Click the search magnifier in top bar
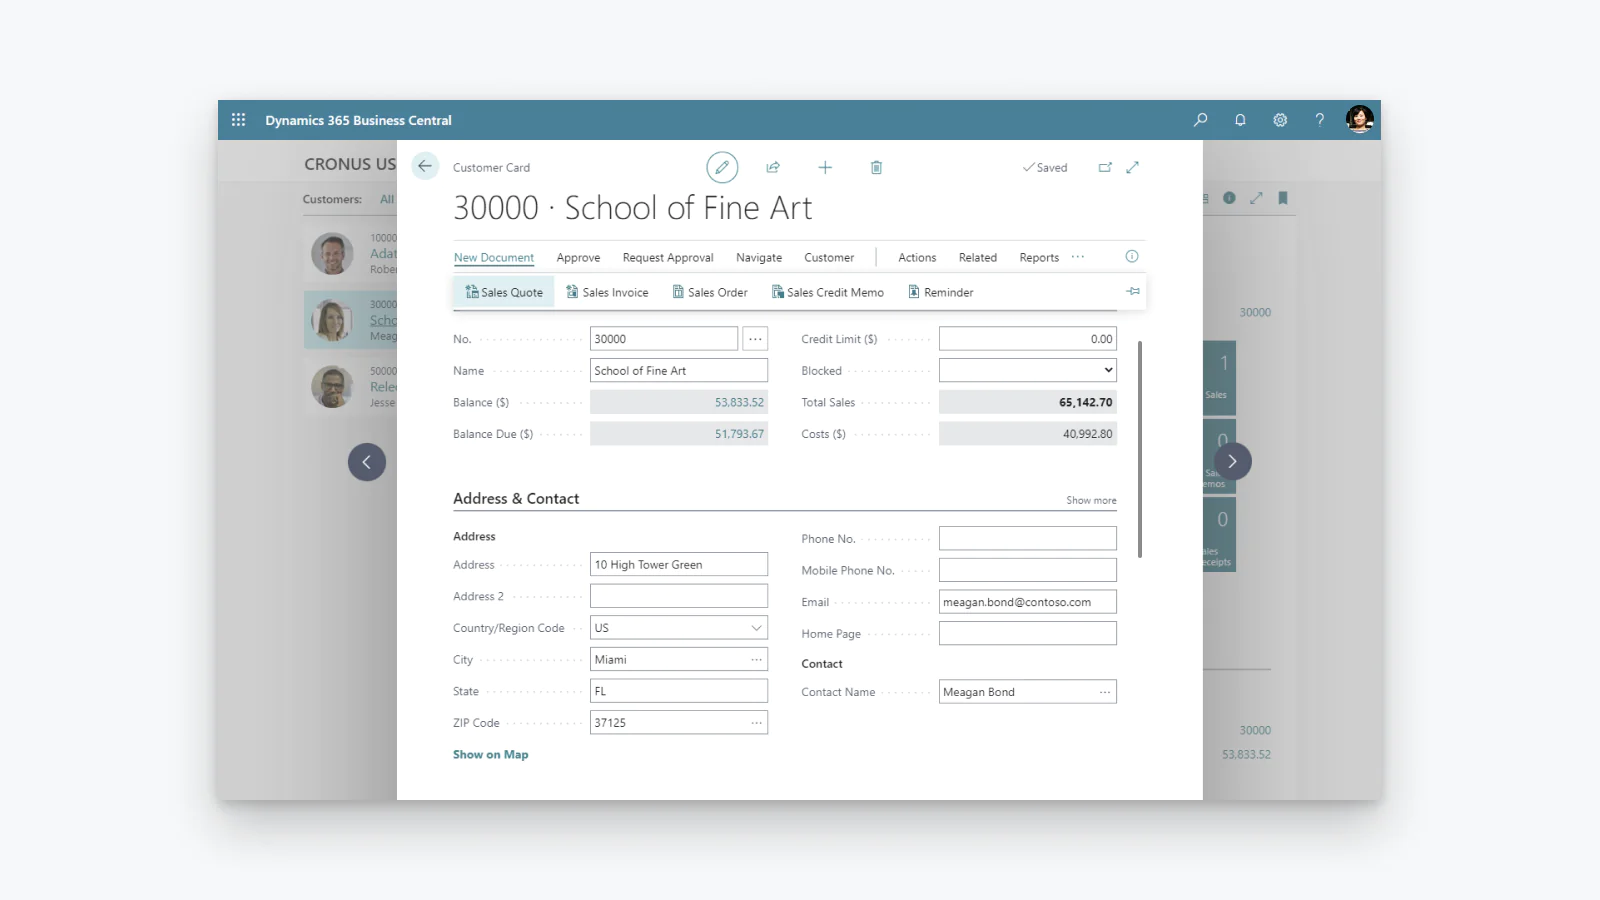The height and width of the screenshot is (900, 1600). tap(1200, 120)
